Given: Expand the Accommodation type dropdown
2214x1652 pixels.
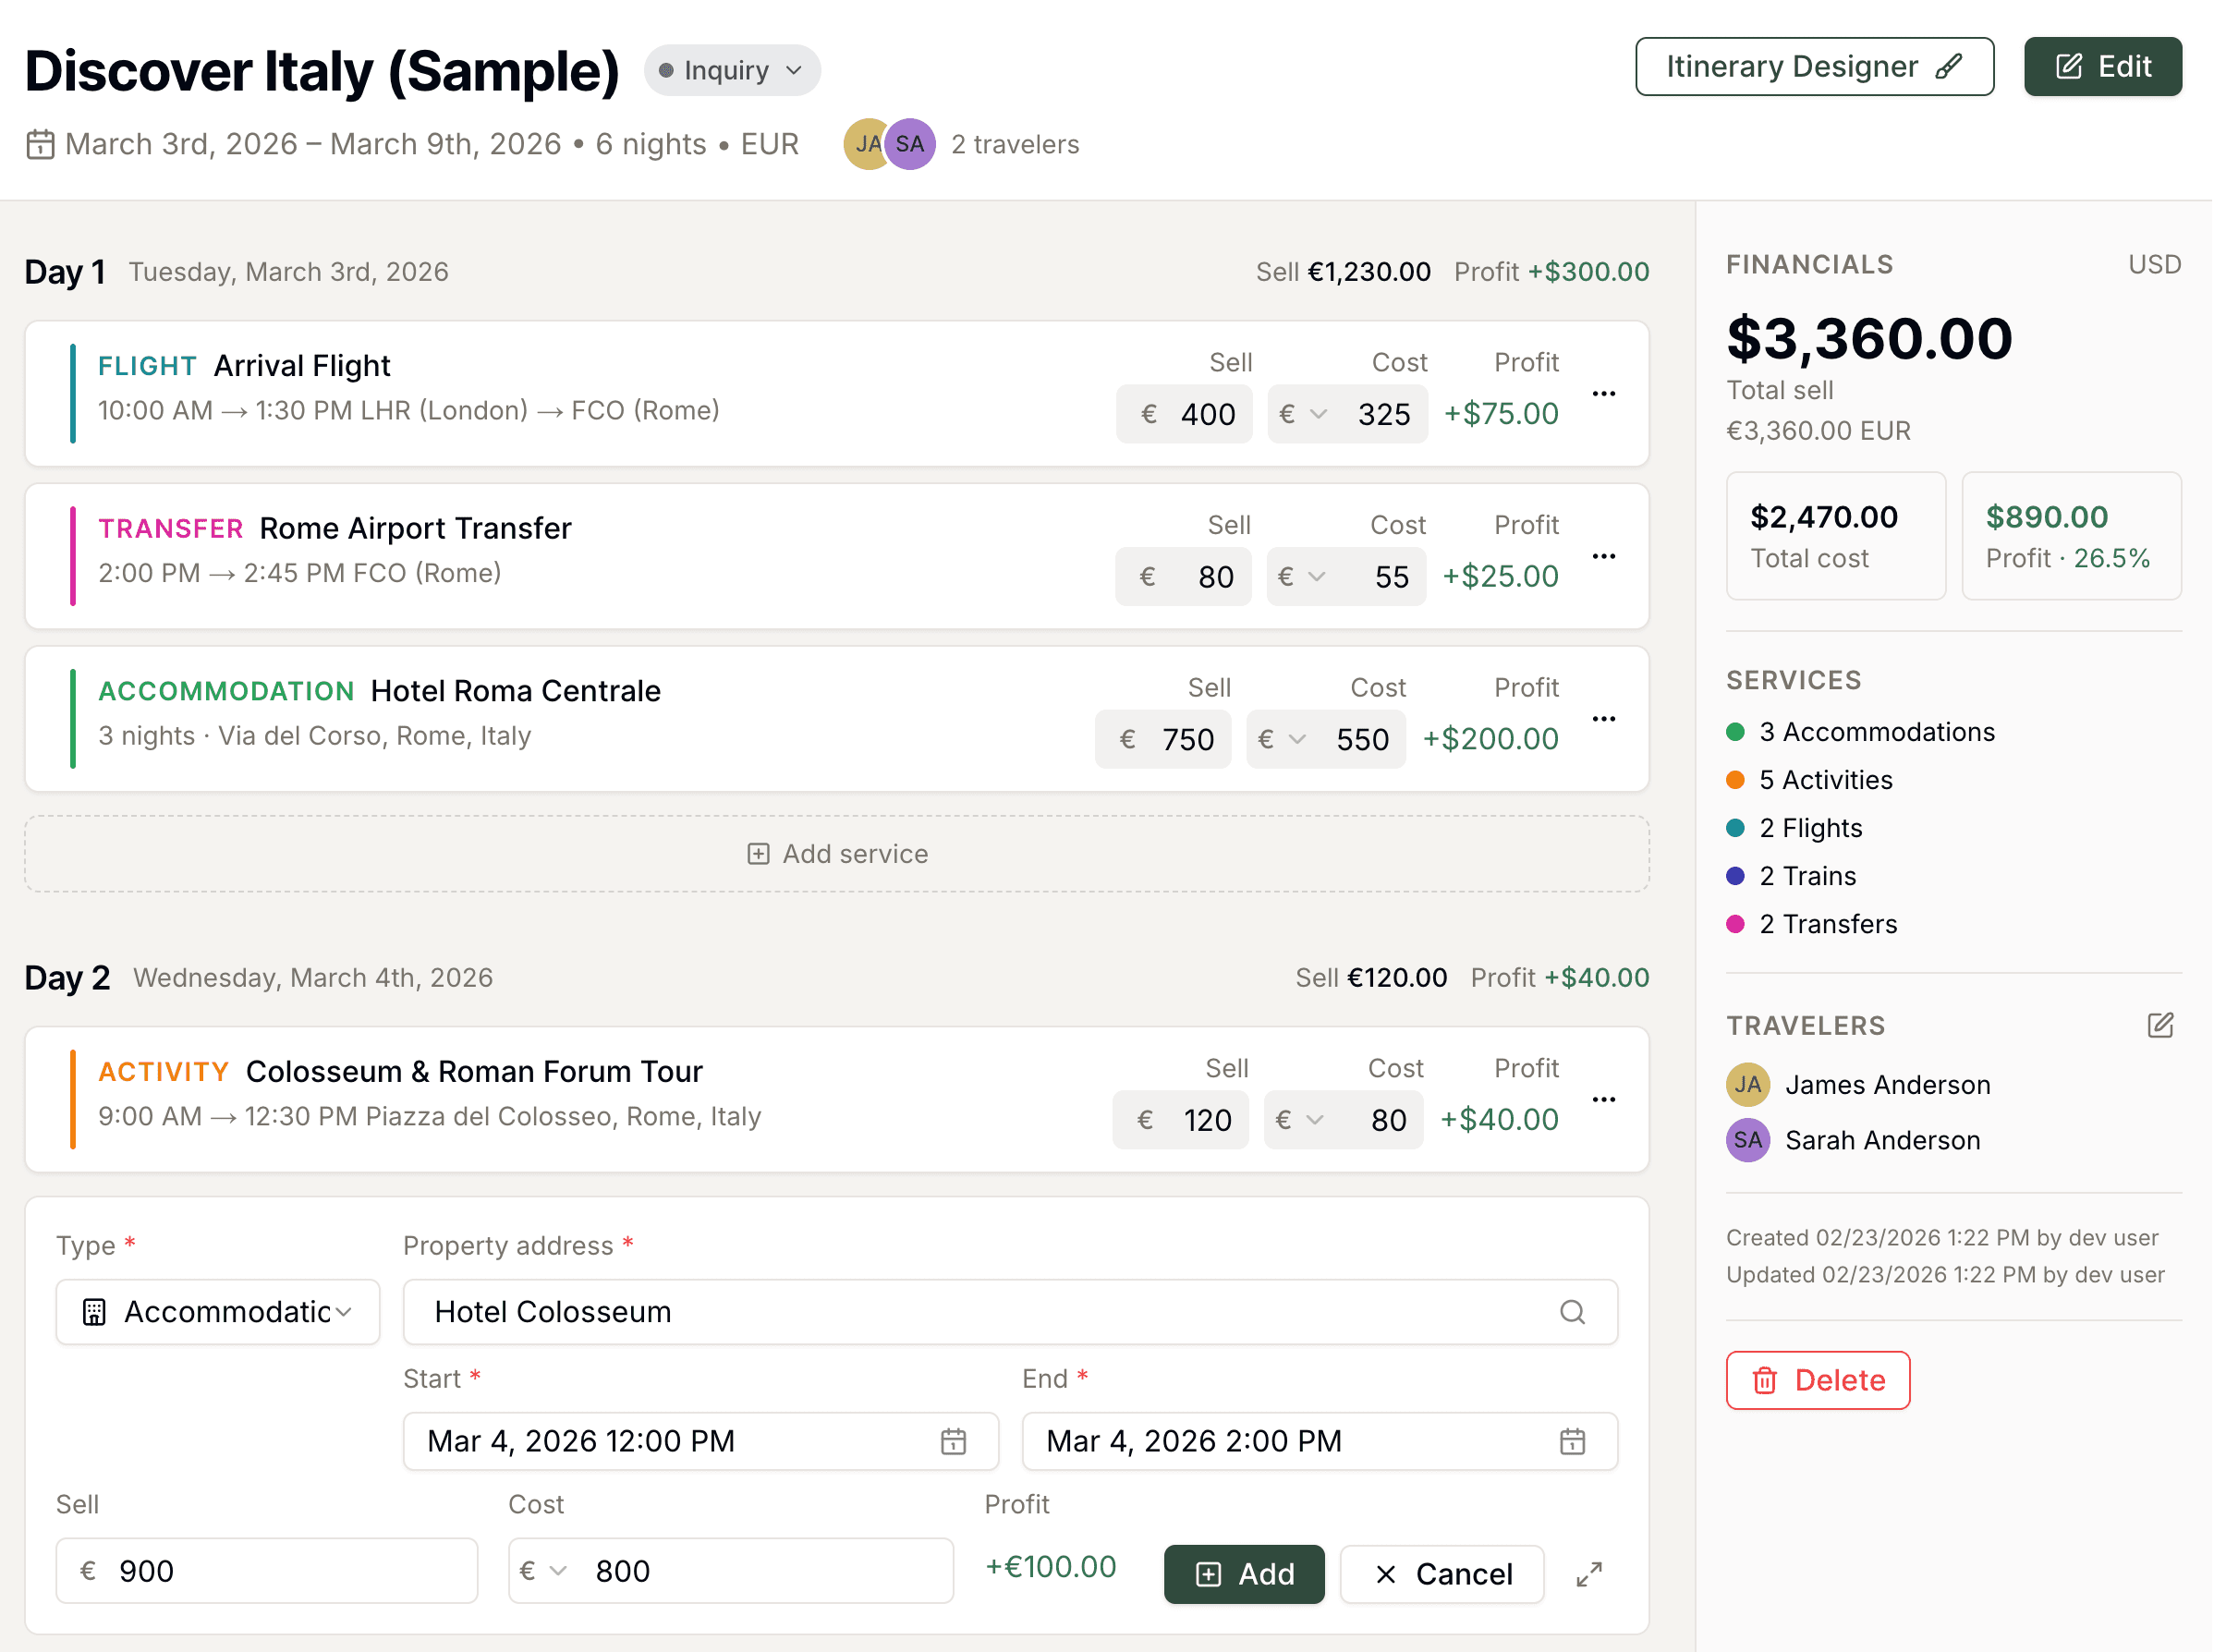Looking at the screenshot, I should [218, 1312].
